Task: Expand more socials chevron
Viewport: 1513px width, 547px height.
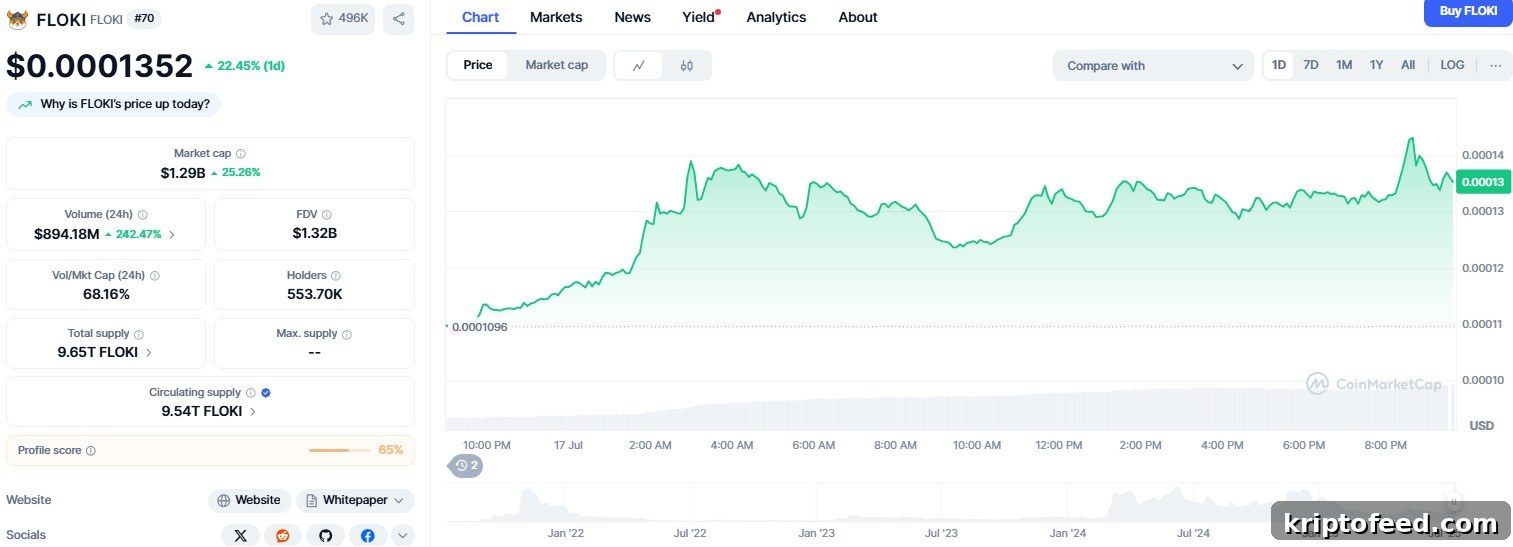Action: click(x=402, y=536)
